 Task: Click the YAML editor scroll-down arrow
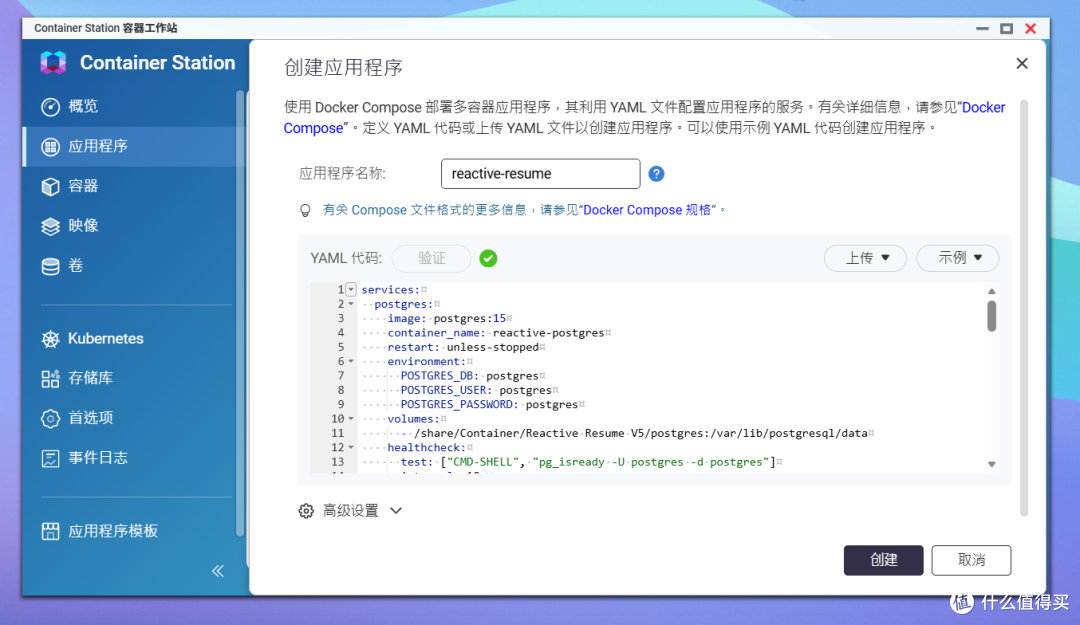pos(992,464)
